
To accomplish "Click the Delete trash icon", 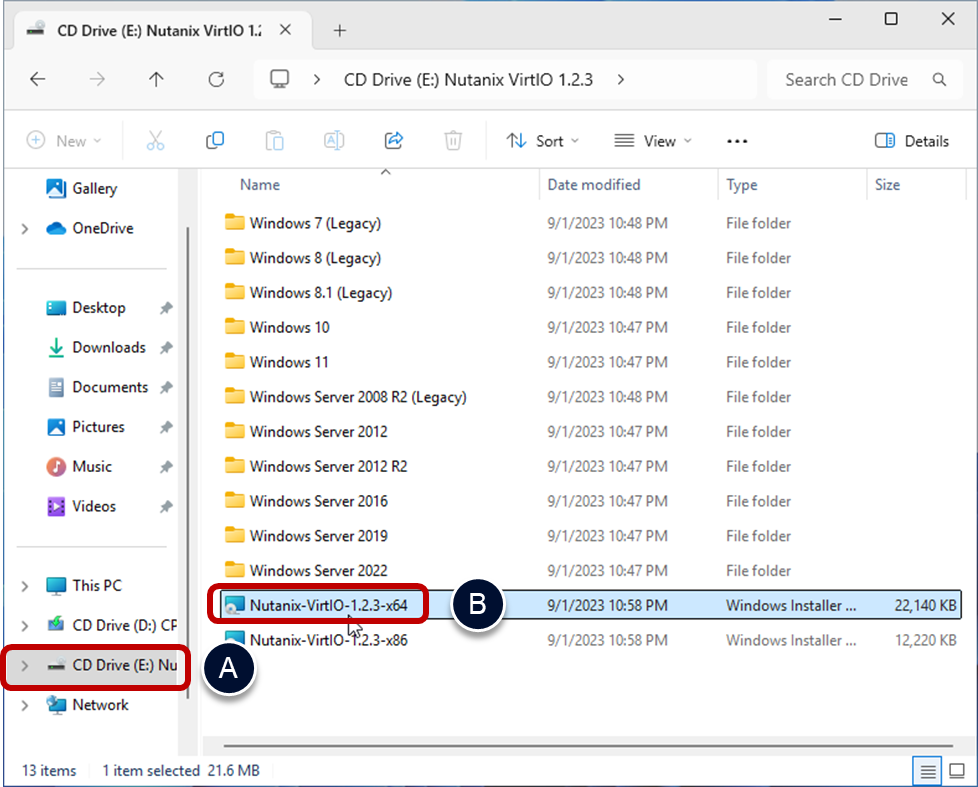I will 453,141.
